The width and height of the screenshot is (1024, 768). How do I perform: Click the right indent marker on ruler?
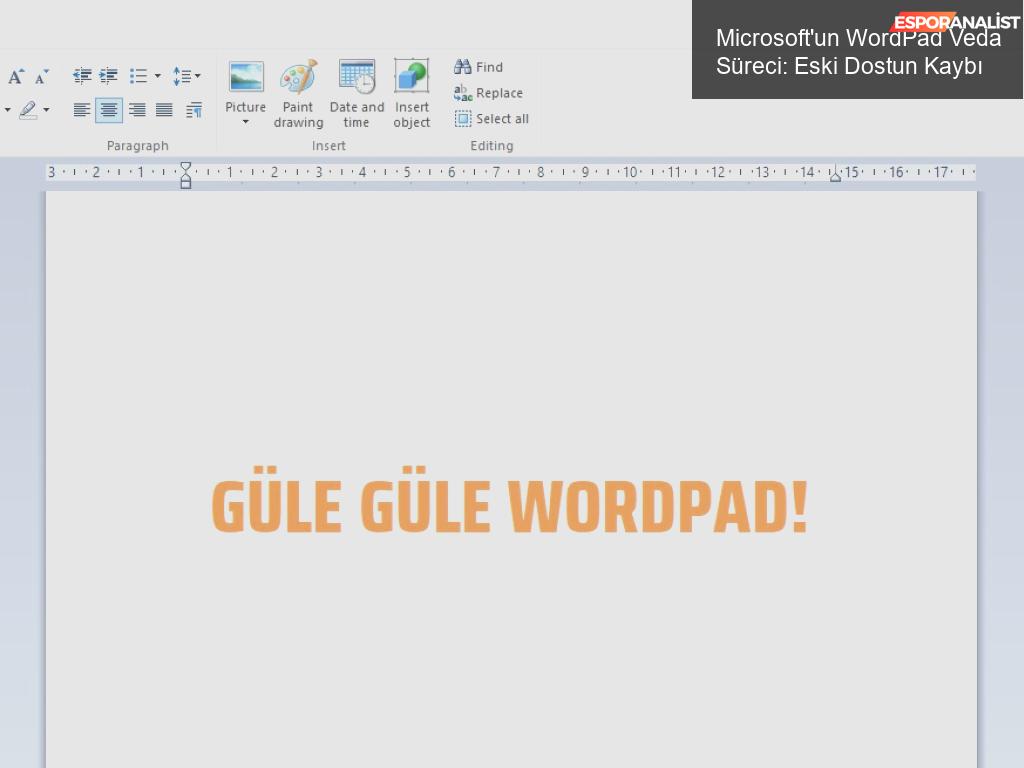[x=835, y=177]
